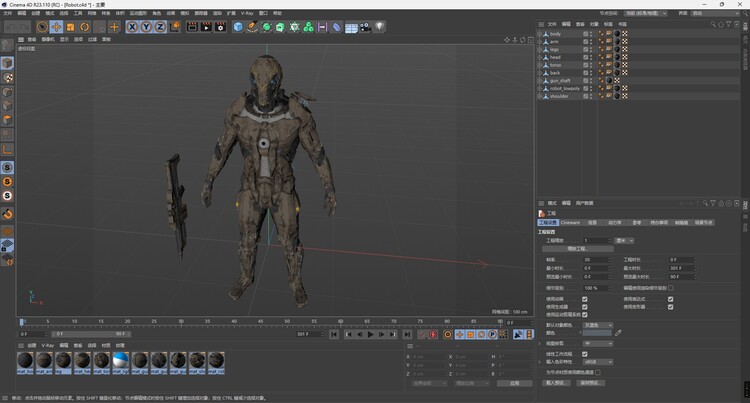Viewport: 750px width, 403px height.
Task: Click the Bend deformer icon
Action: (x=337, y=27)
